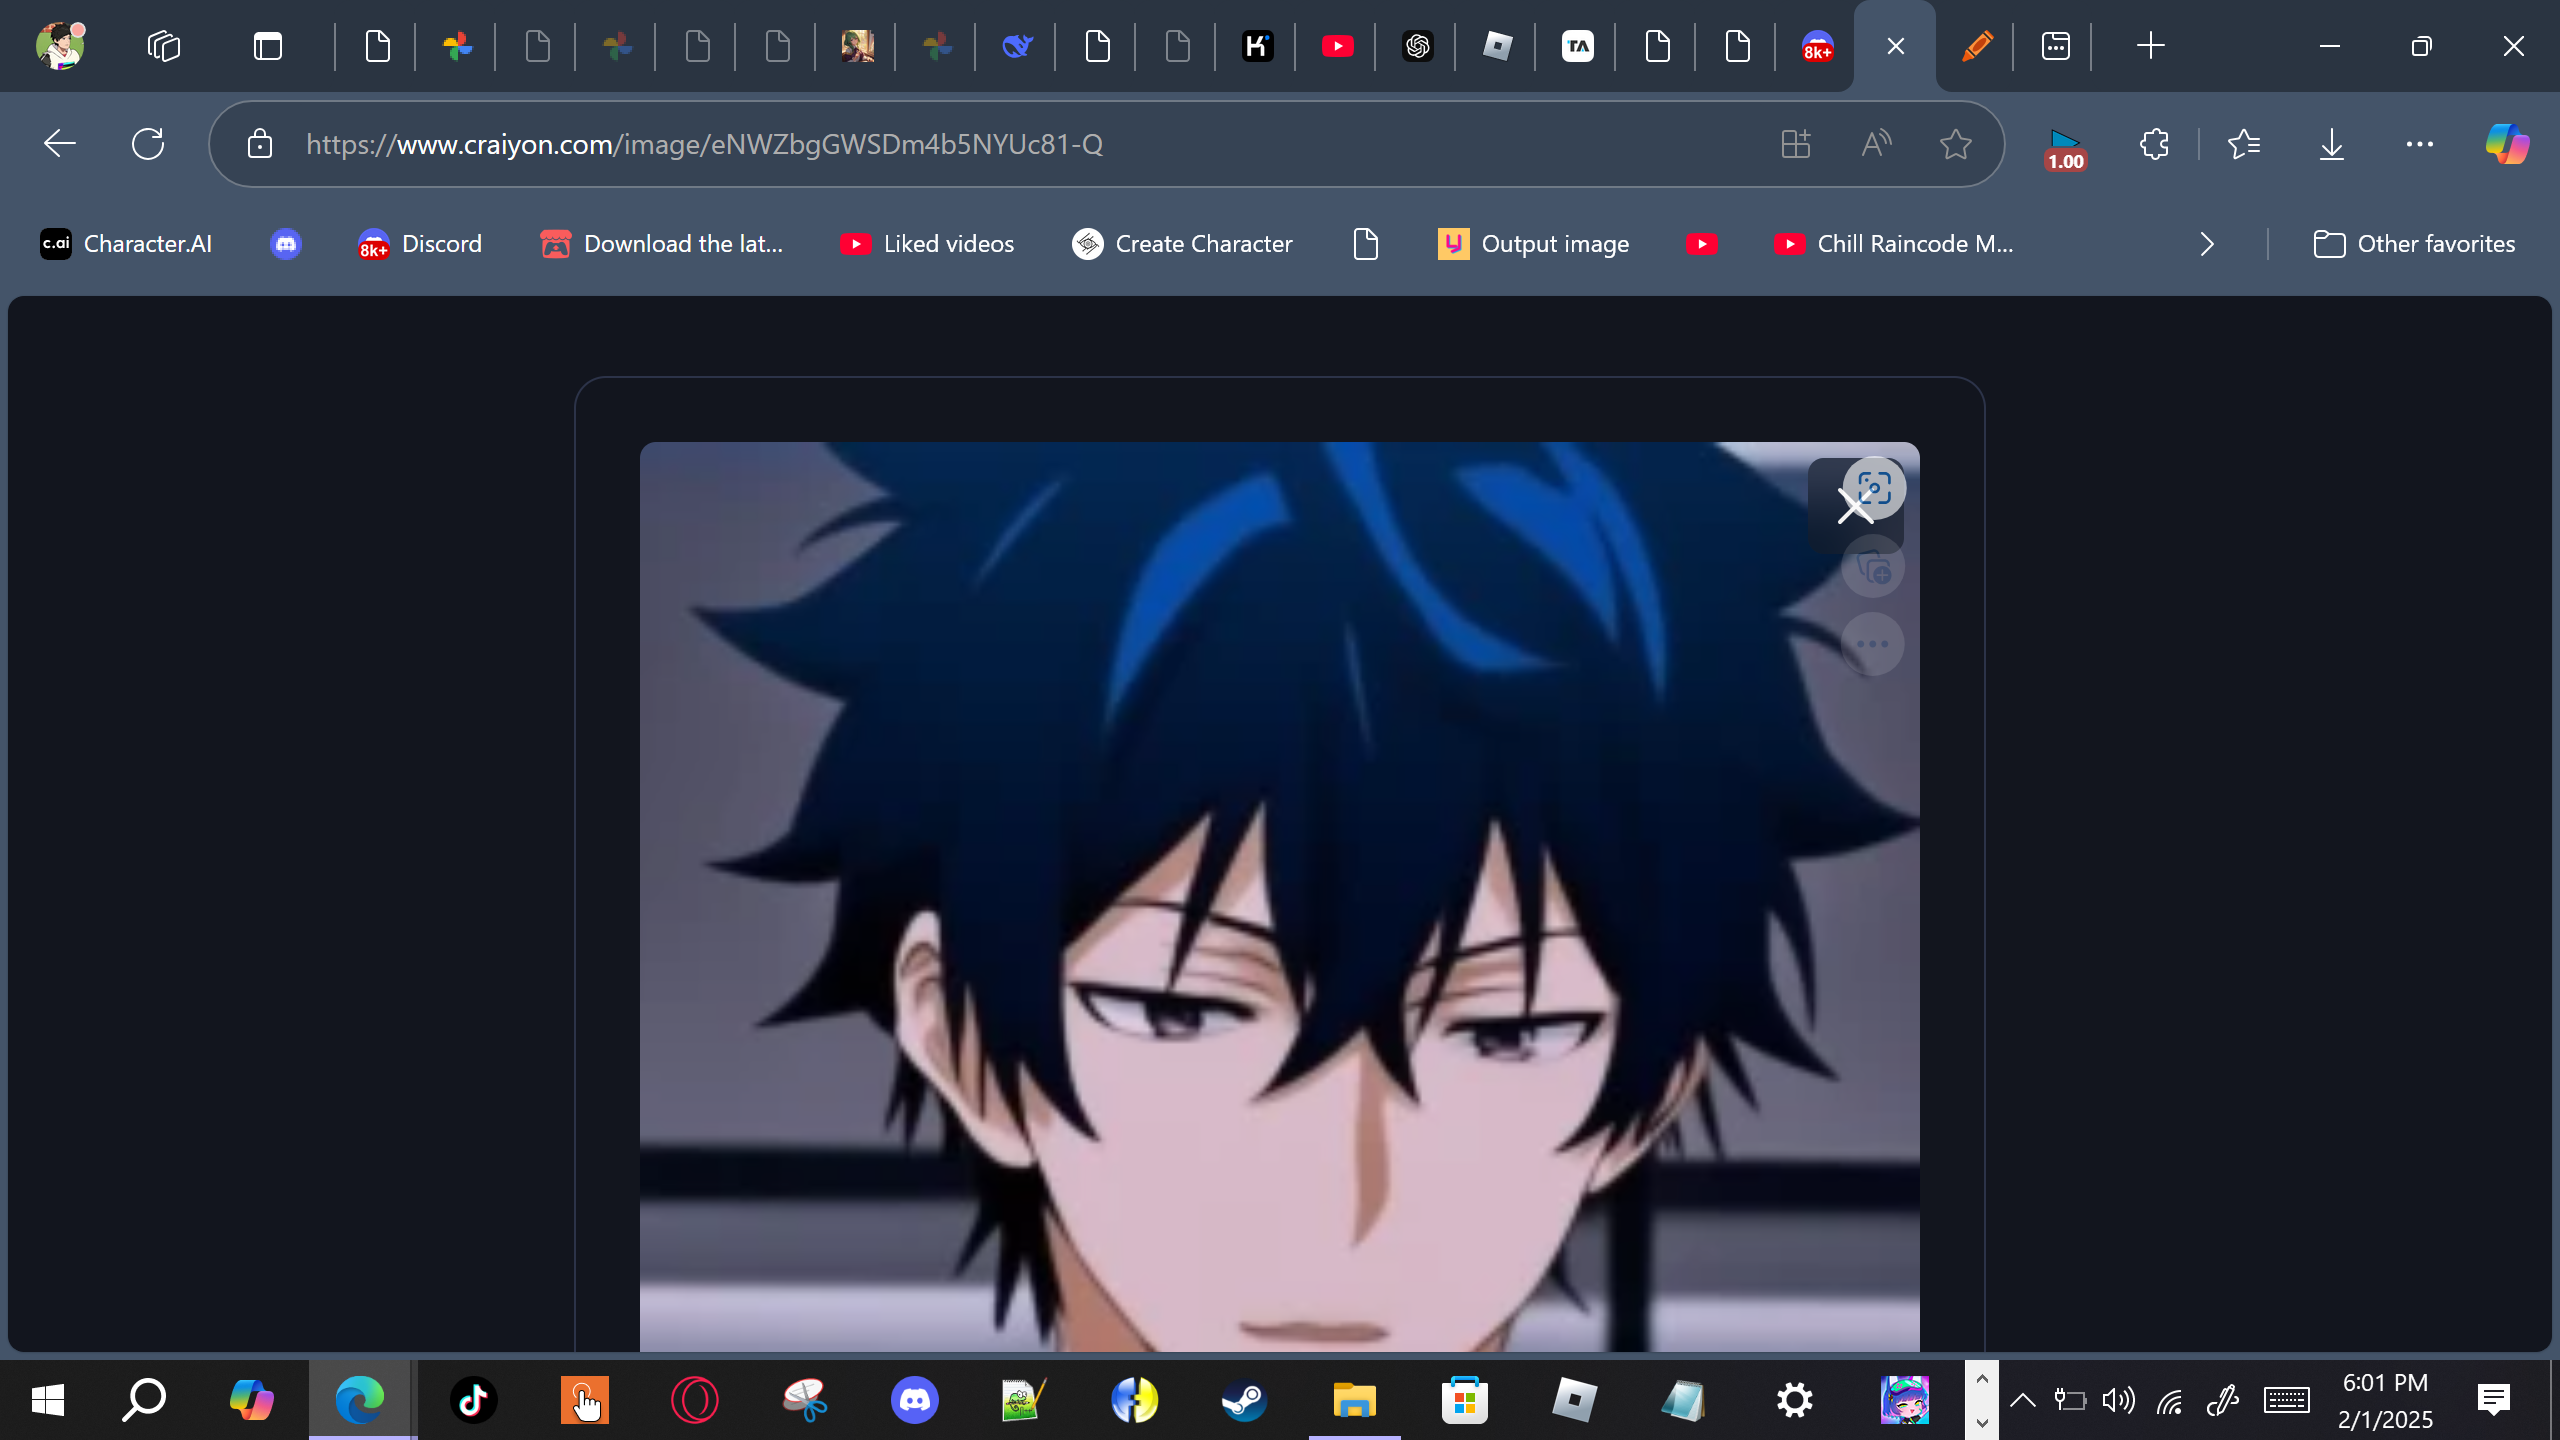The image size is (2560, 1440).
Task: Click the volume speaker tray icon
Action: tap(2118, 1400)
